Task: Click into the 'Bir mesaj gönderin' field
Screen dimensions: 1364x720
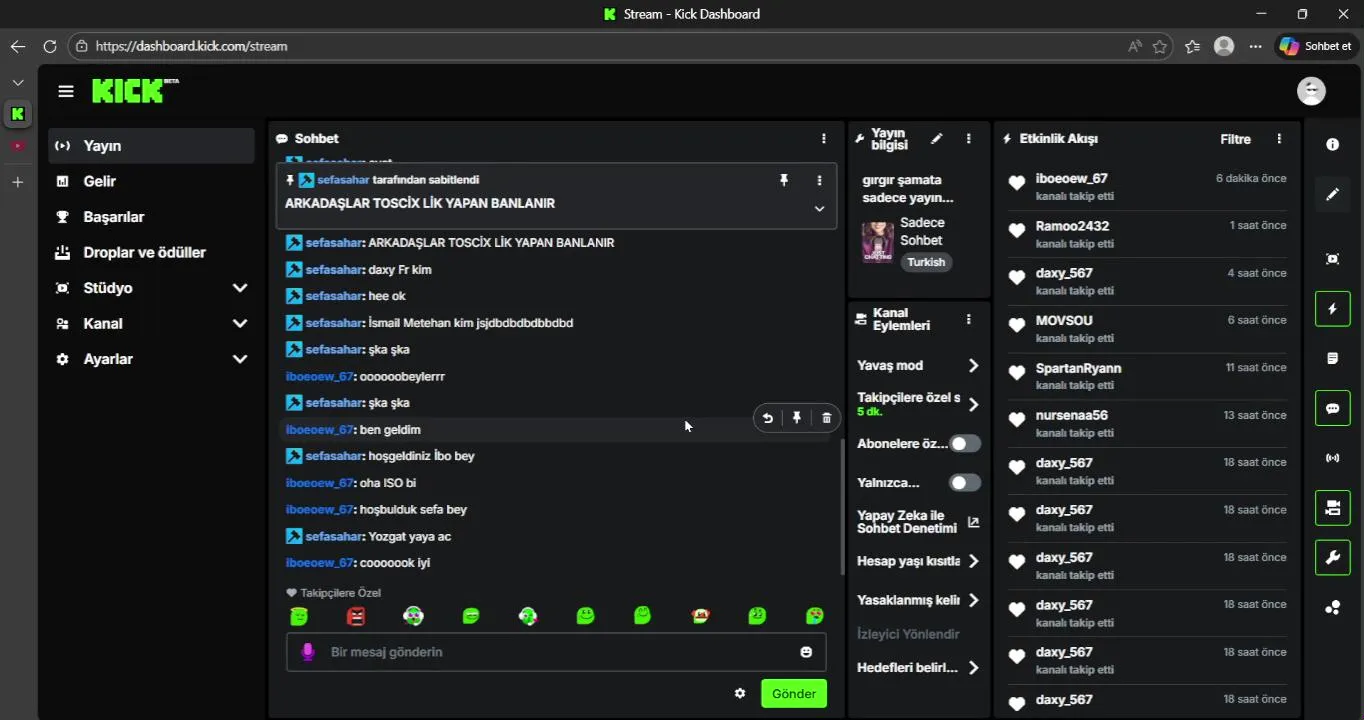Action: pyautogui.click(x=556, y=652)
